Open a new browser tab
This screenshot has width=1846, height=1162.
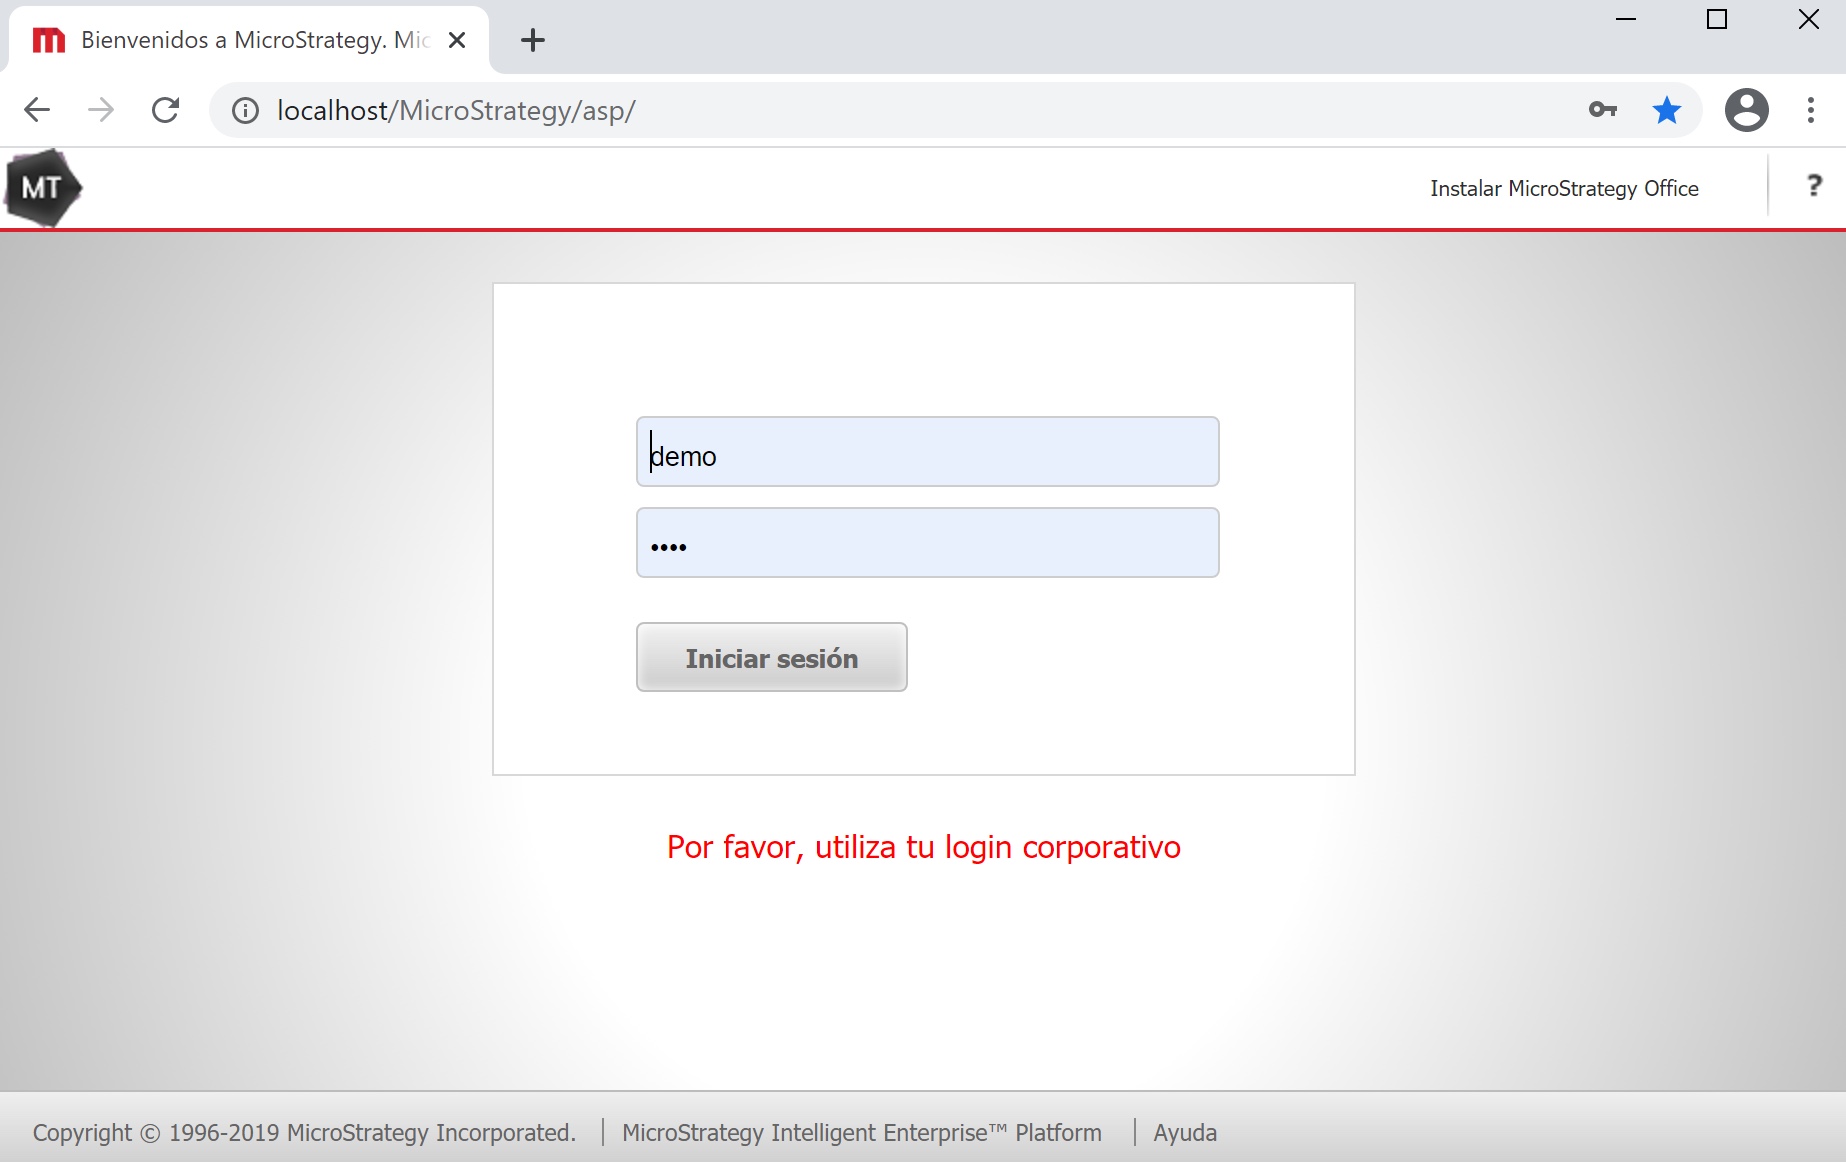[x=533, y=40]
